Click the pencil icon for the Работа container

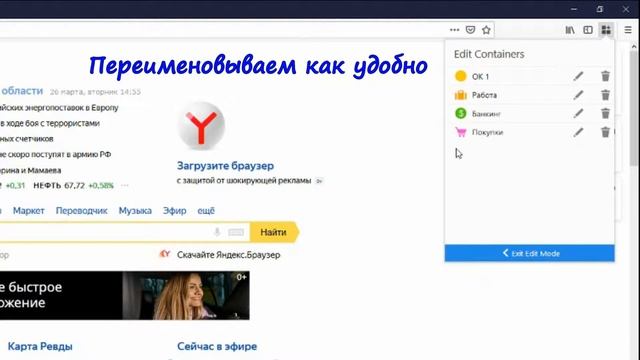578,95
